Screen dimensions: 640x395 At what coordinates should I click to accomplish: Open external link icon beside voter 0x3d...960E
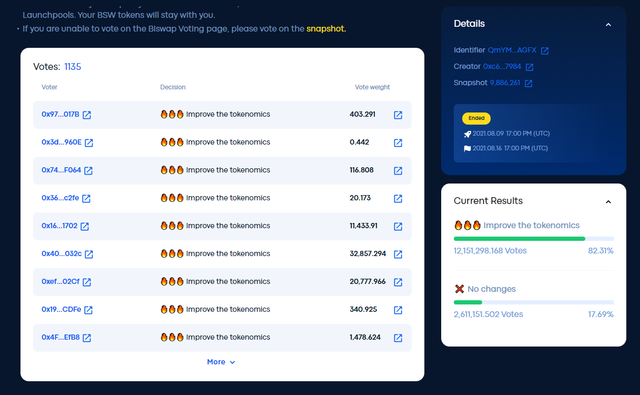point(89,143)
